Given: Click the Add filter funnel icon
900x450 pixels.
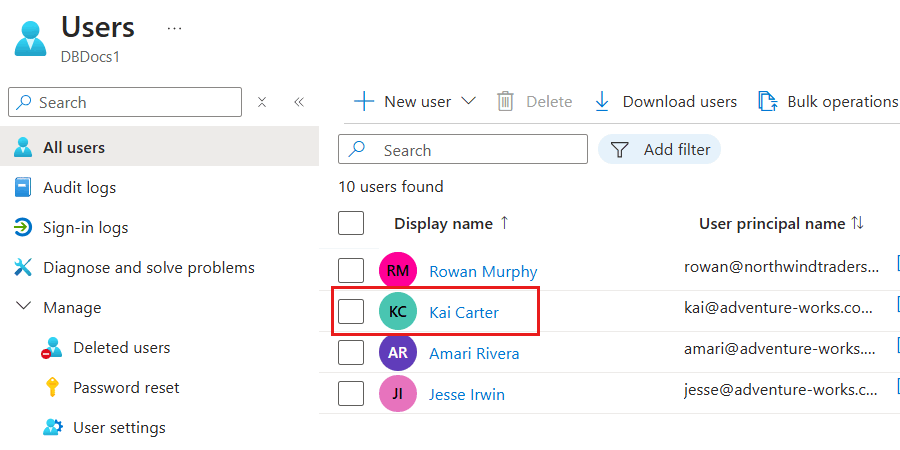Looking at the screenshot, I should [620, 150].
